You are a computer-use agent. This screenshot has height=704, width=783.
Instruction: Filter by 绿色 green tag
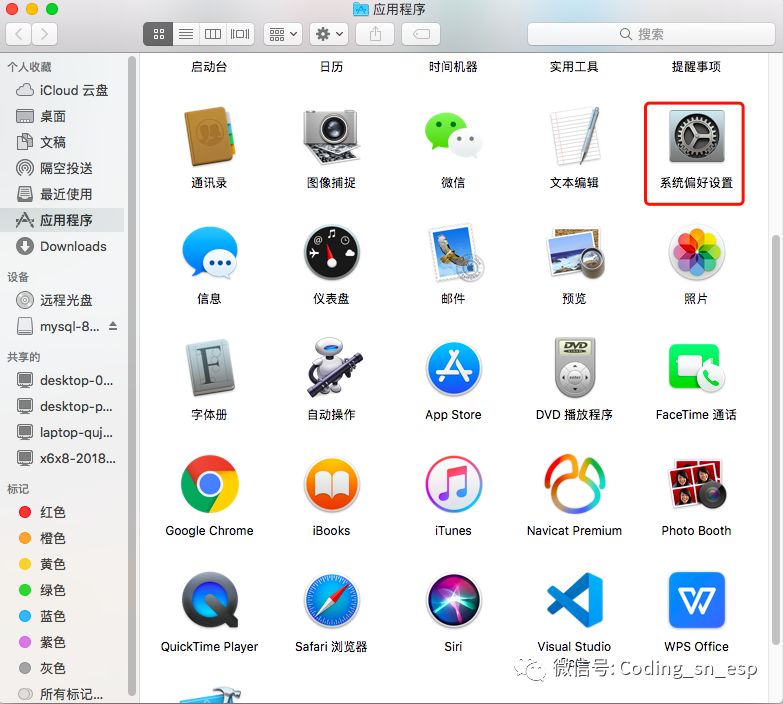[x=62, y=590]
